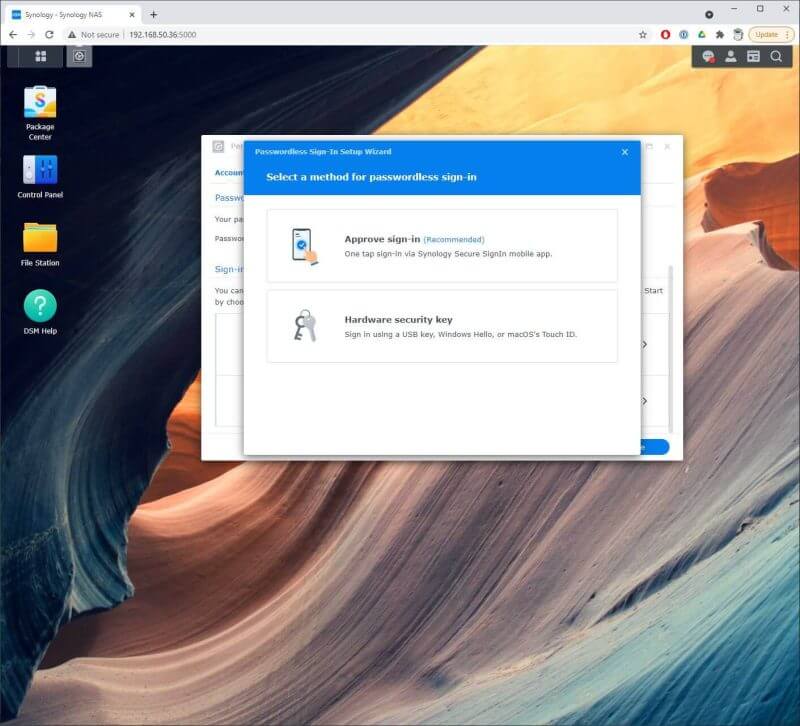This screenshot has width=800, height=726.
Task: Launch File Station from the desktop
Action: 38,238
